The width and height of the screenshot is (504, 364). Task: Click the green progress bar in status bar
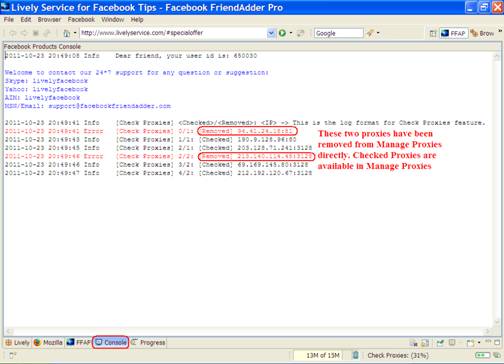click(482, 355)
